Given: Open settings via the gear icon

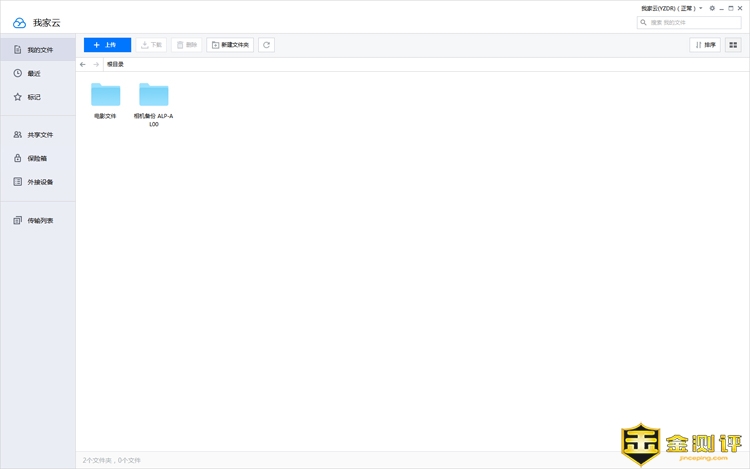Looking at the screenshot, I should [712, 8].
